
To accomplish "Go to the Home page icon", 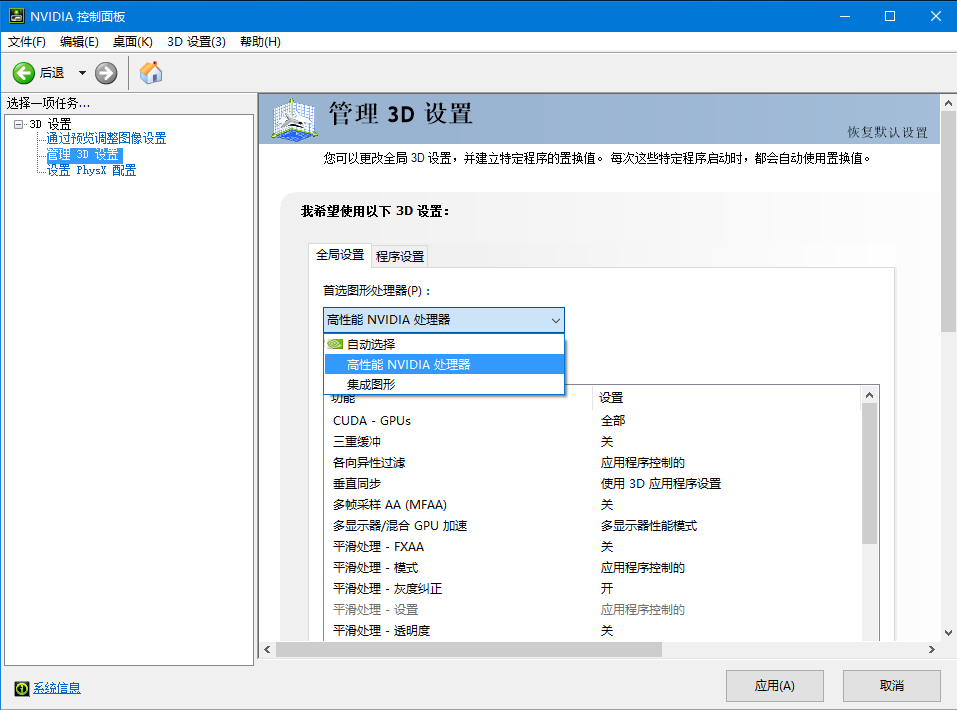I will click(x=151, y=73).
